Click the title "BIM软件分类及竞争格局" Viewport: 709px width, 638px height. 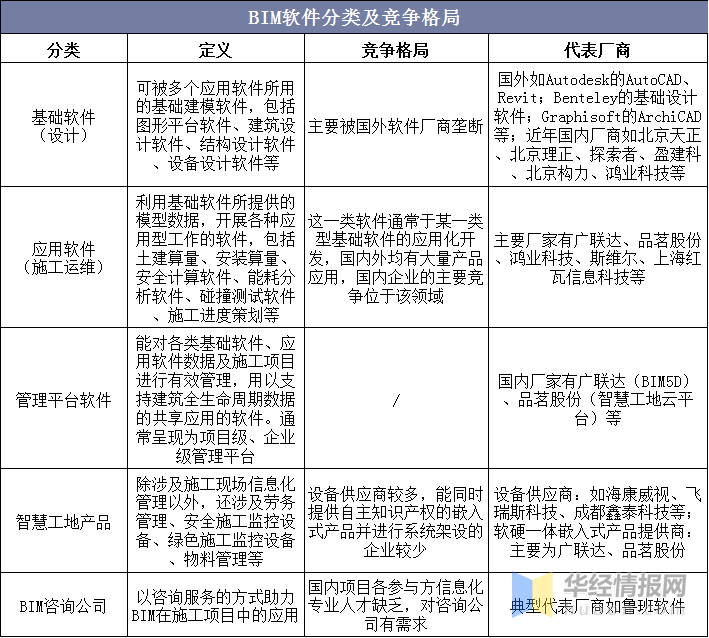354,18
